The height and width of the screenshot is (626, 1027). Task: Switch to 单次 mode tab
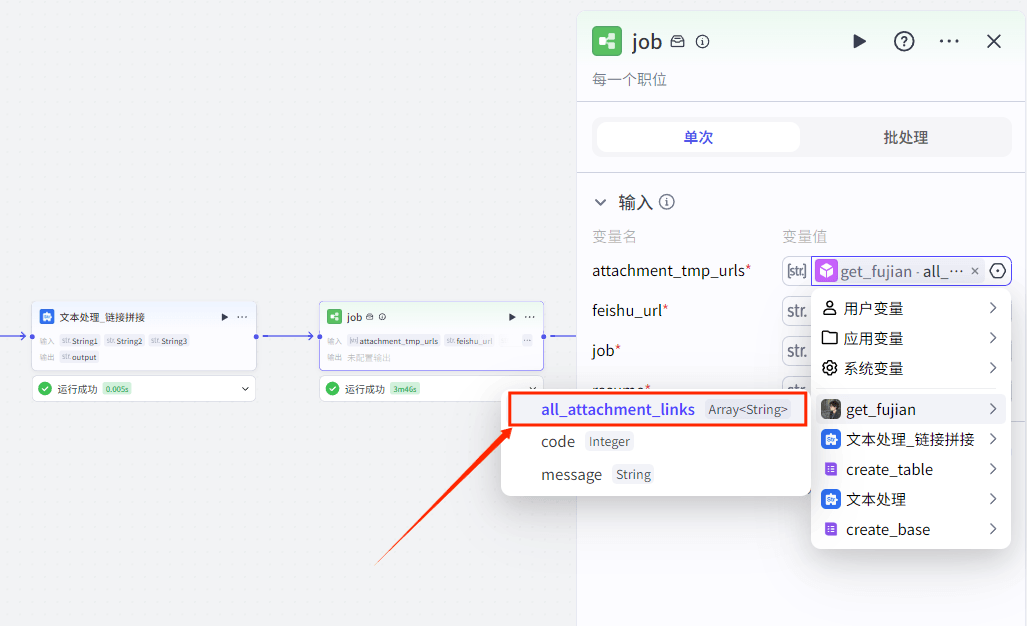(x=698, y=138)
